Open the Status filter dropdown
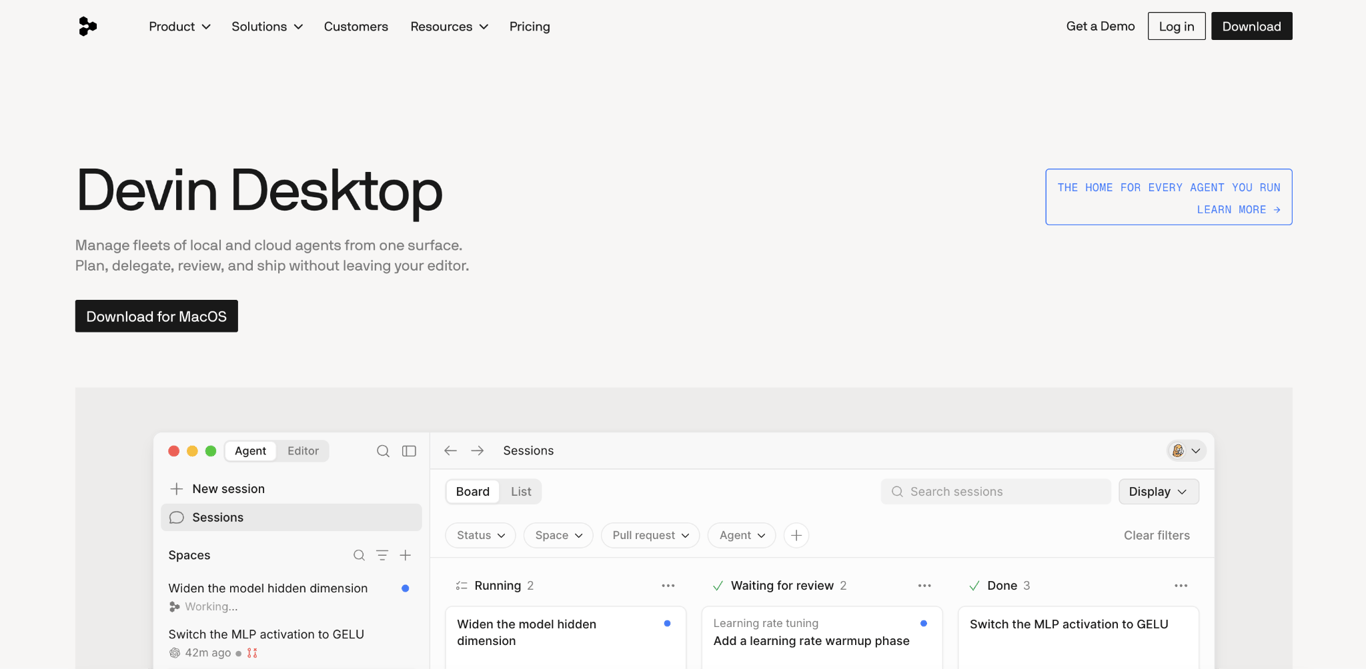This screenshot has height=669, width=1366. [x=481, y=535]
